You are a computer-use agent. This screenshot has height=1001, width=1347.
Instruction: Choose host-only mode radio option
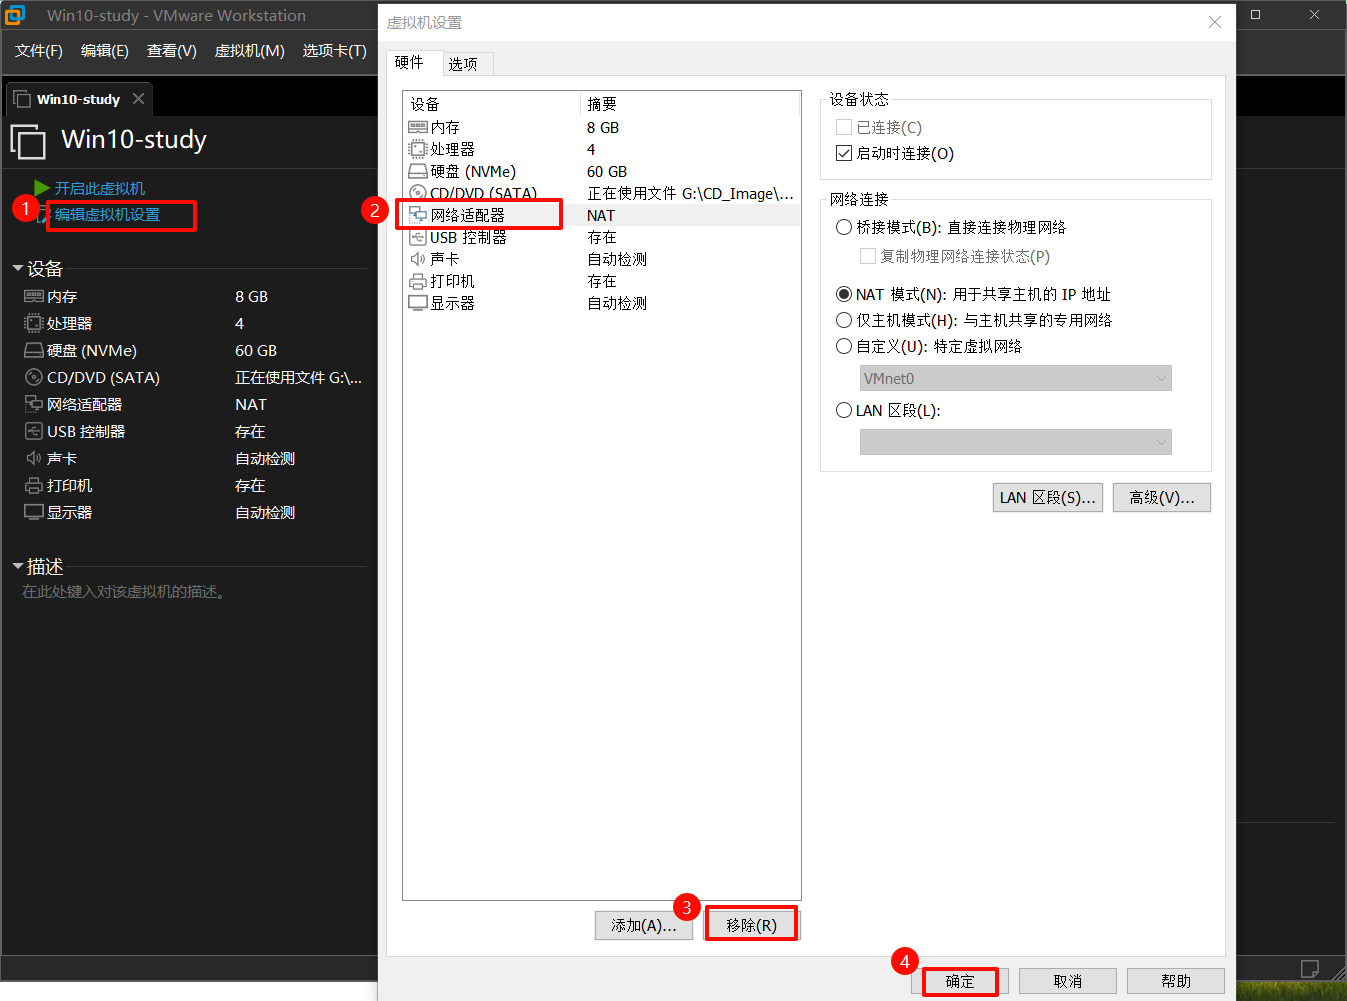pyautogui.click(x=844, y=320)
